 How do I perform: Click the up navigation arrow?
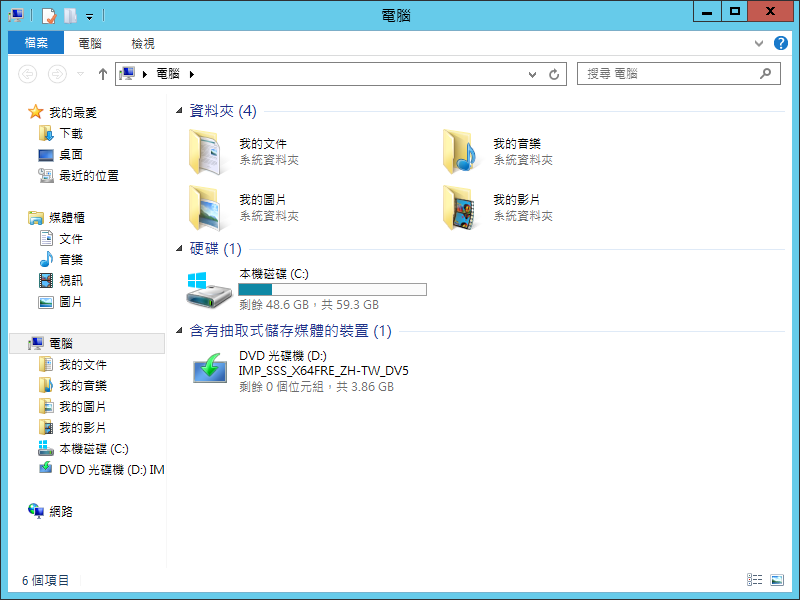pyautogui.click(x=102, y=72)
